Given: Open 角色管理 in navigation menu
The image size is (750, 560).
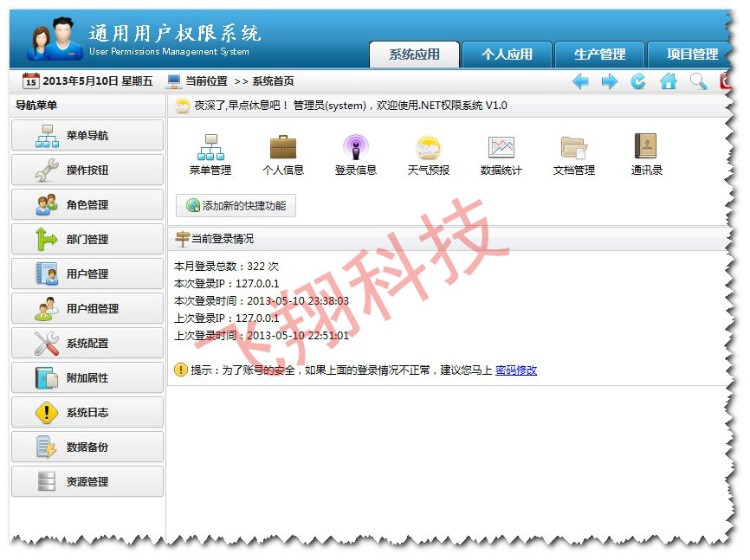Looking at the screenshot, I should pos(88,205).
